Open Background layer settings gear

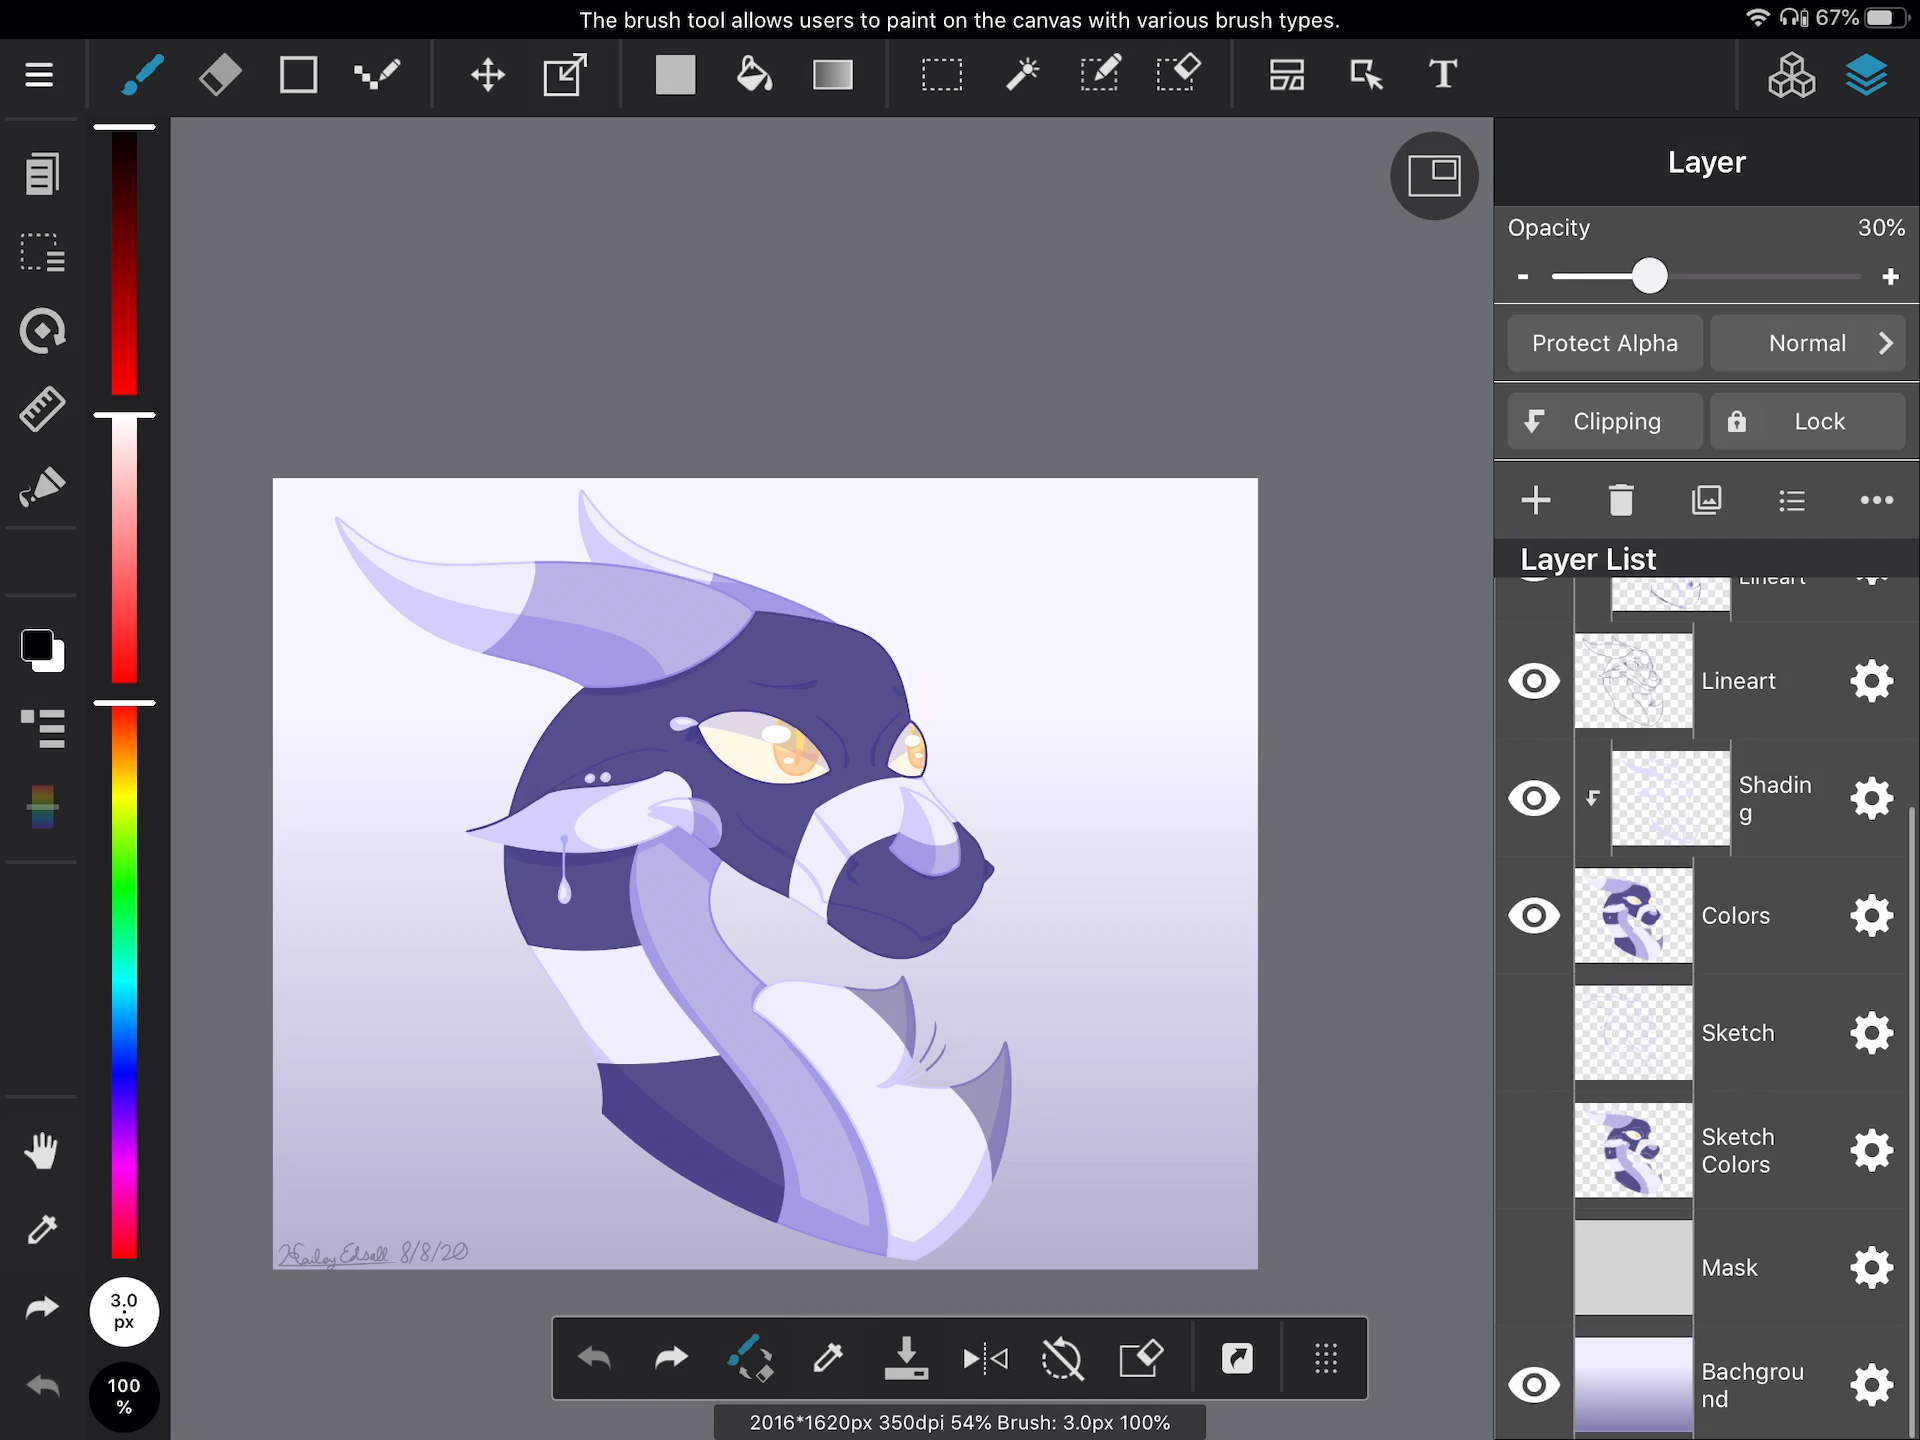click(x=1871, y=1386)
